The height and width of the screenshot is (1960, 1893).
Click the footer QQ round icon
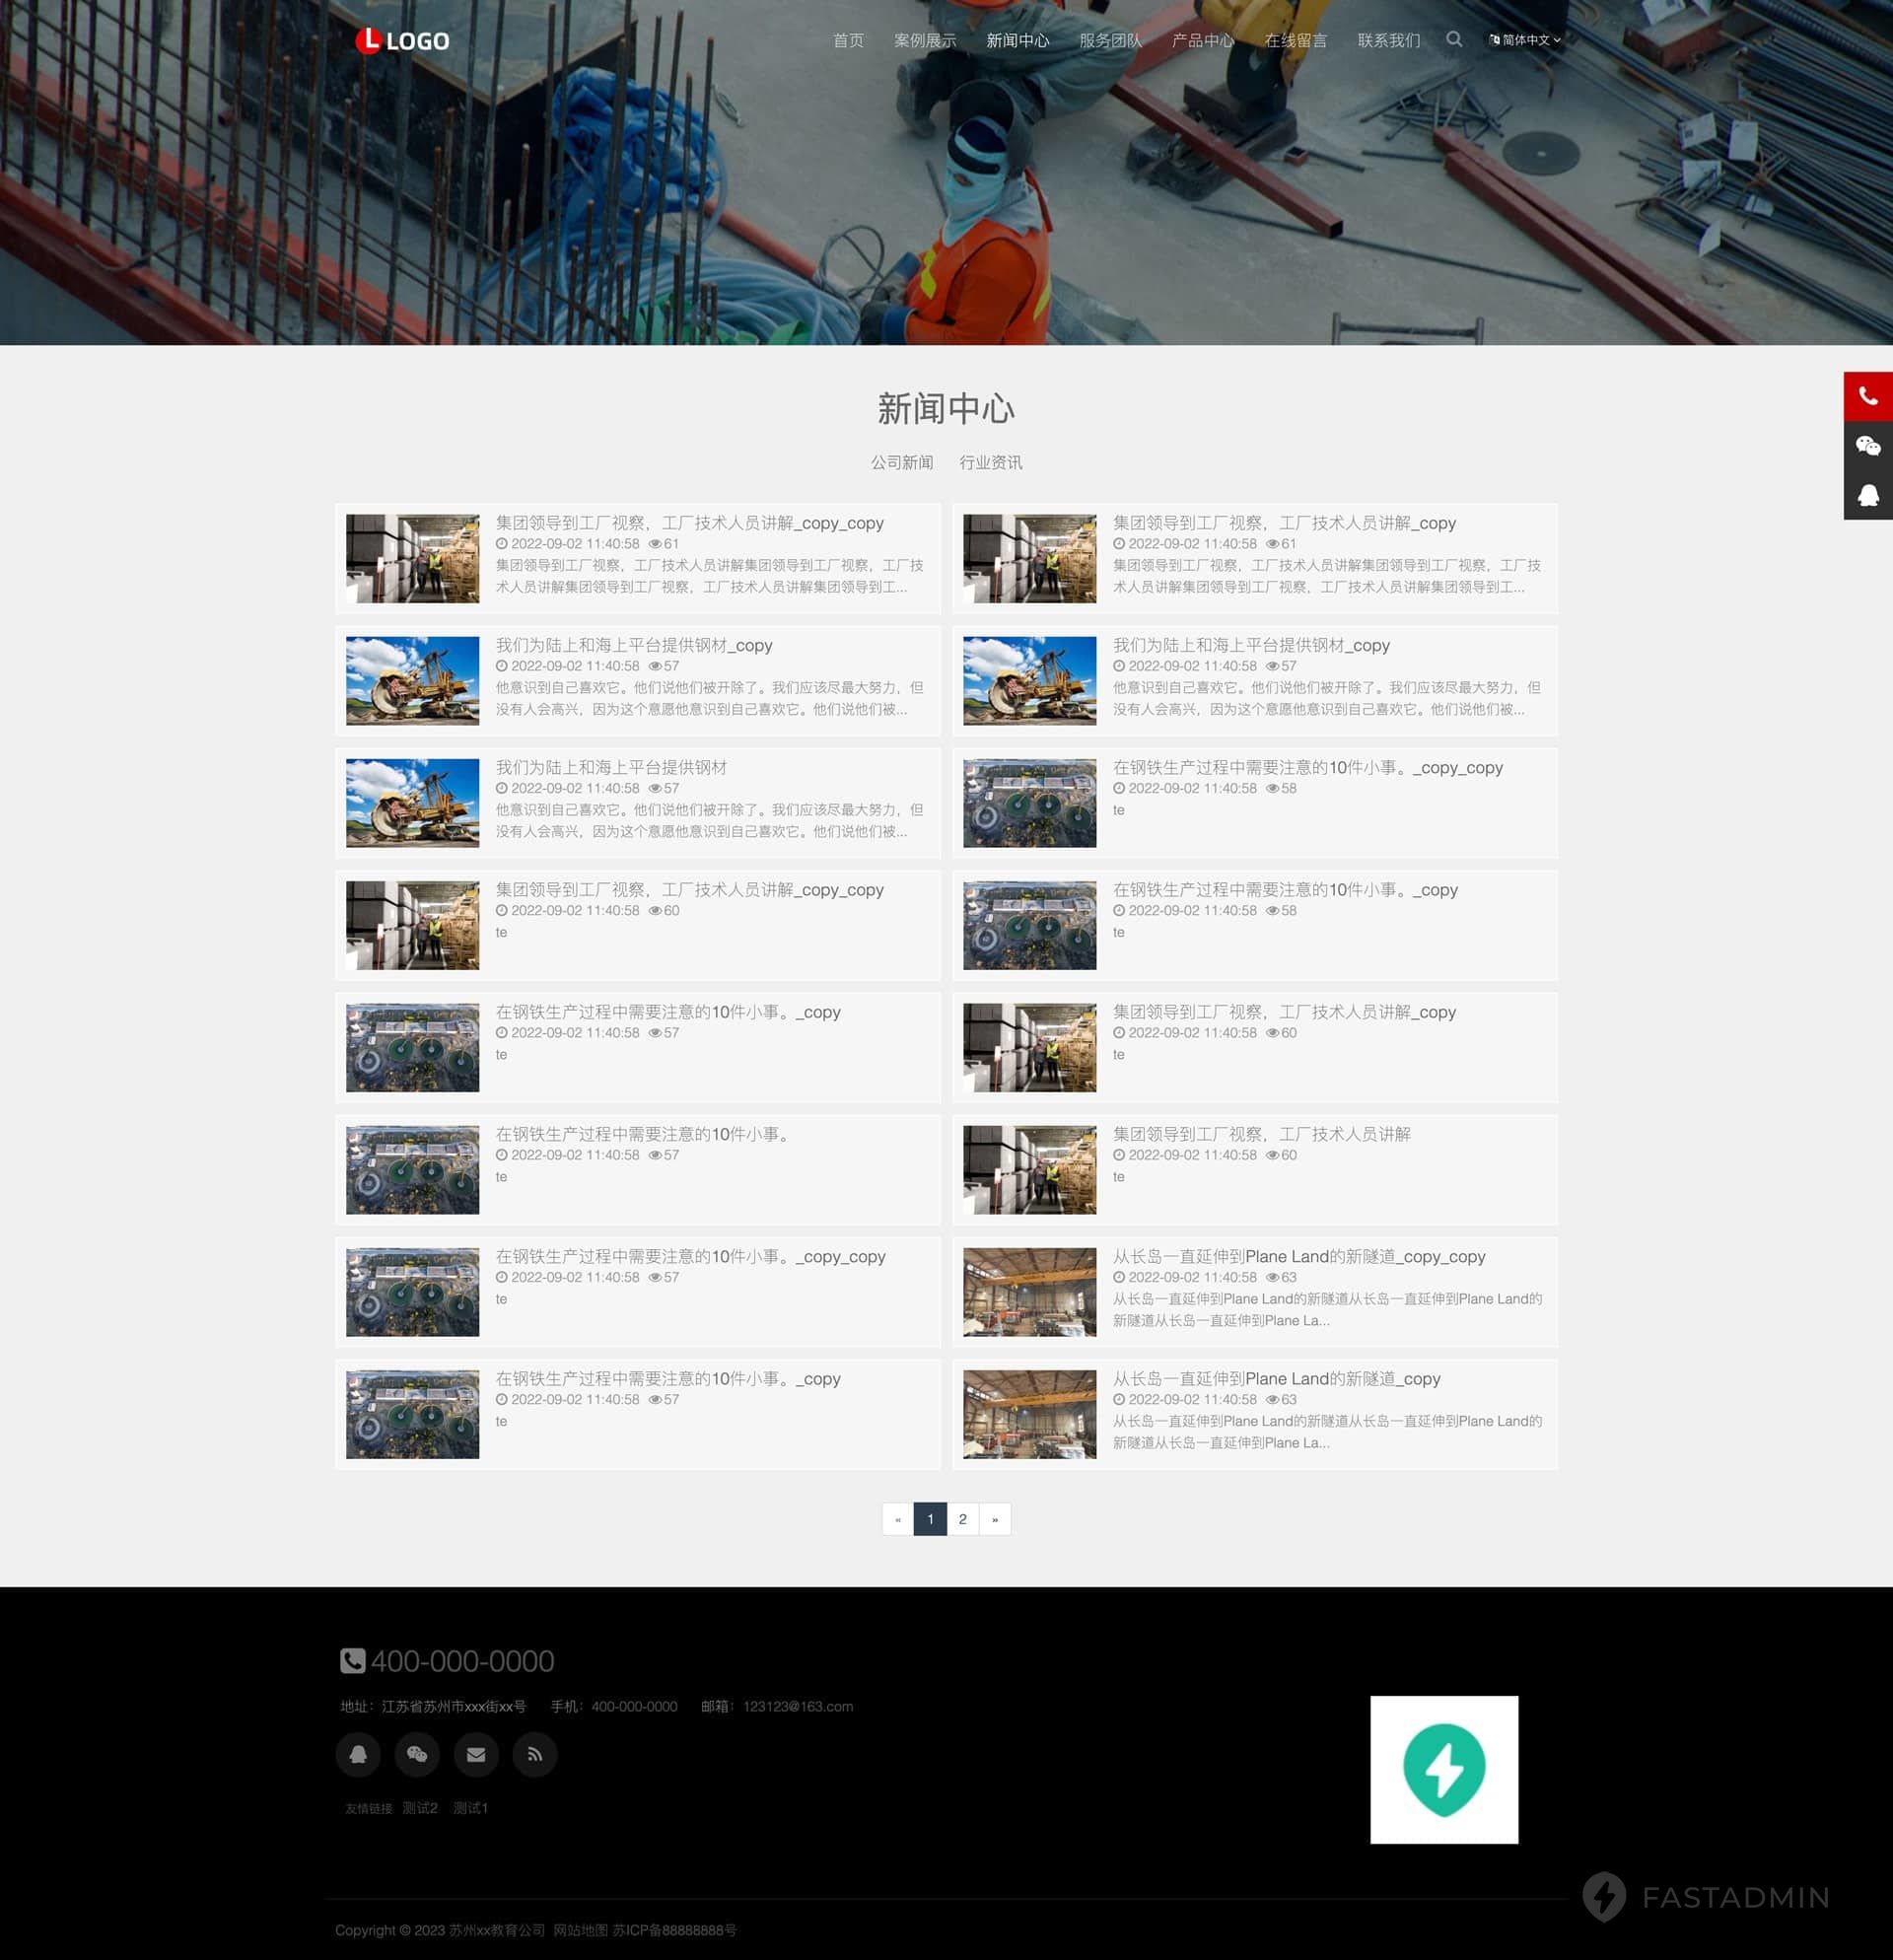[x=358, y=1755]
